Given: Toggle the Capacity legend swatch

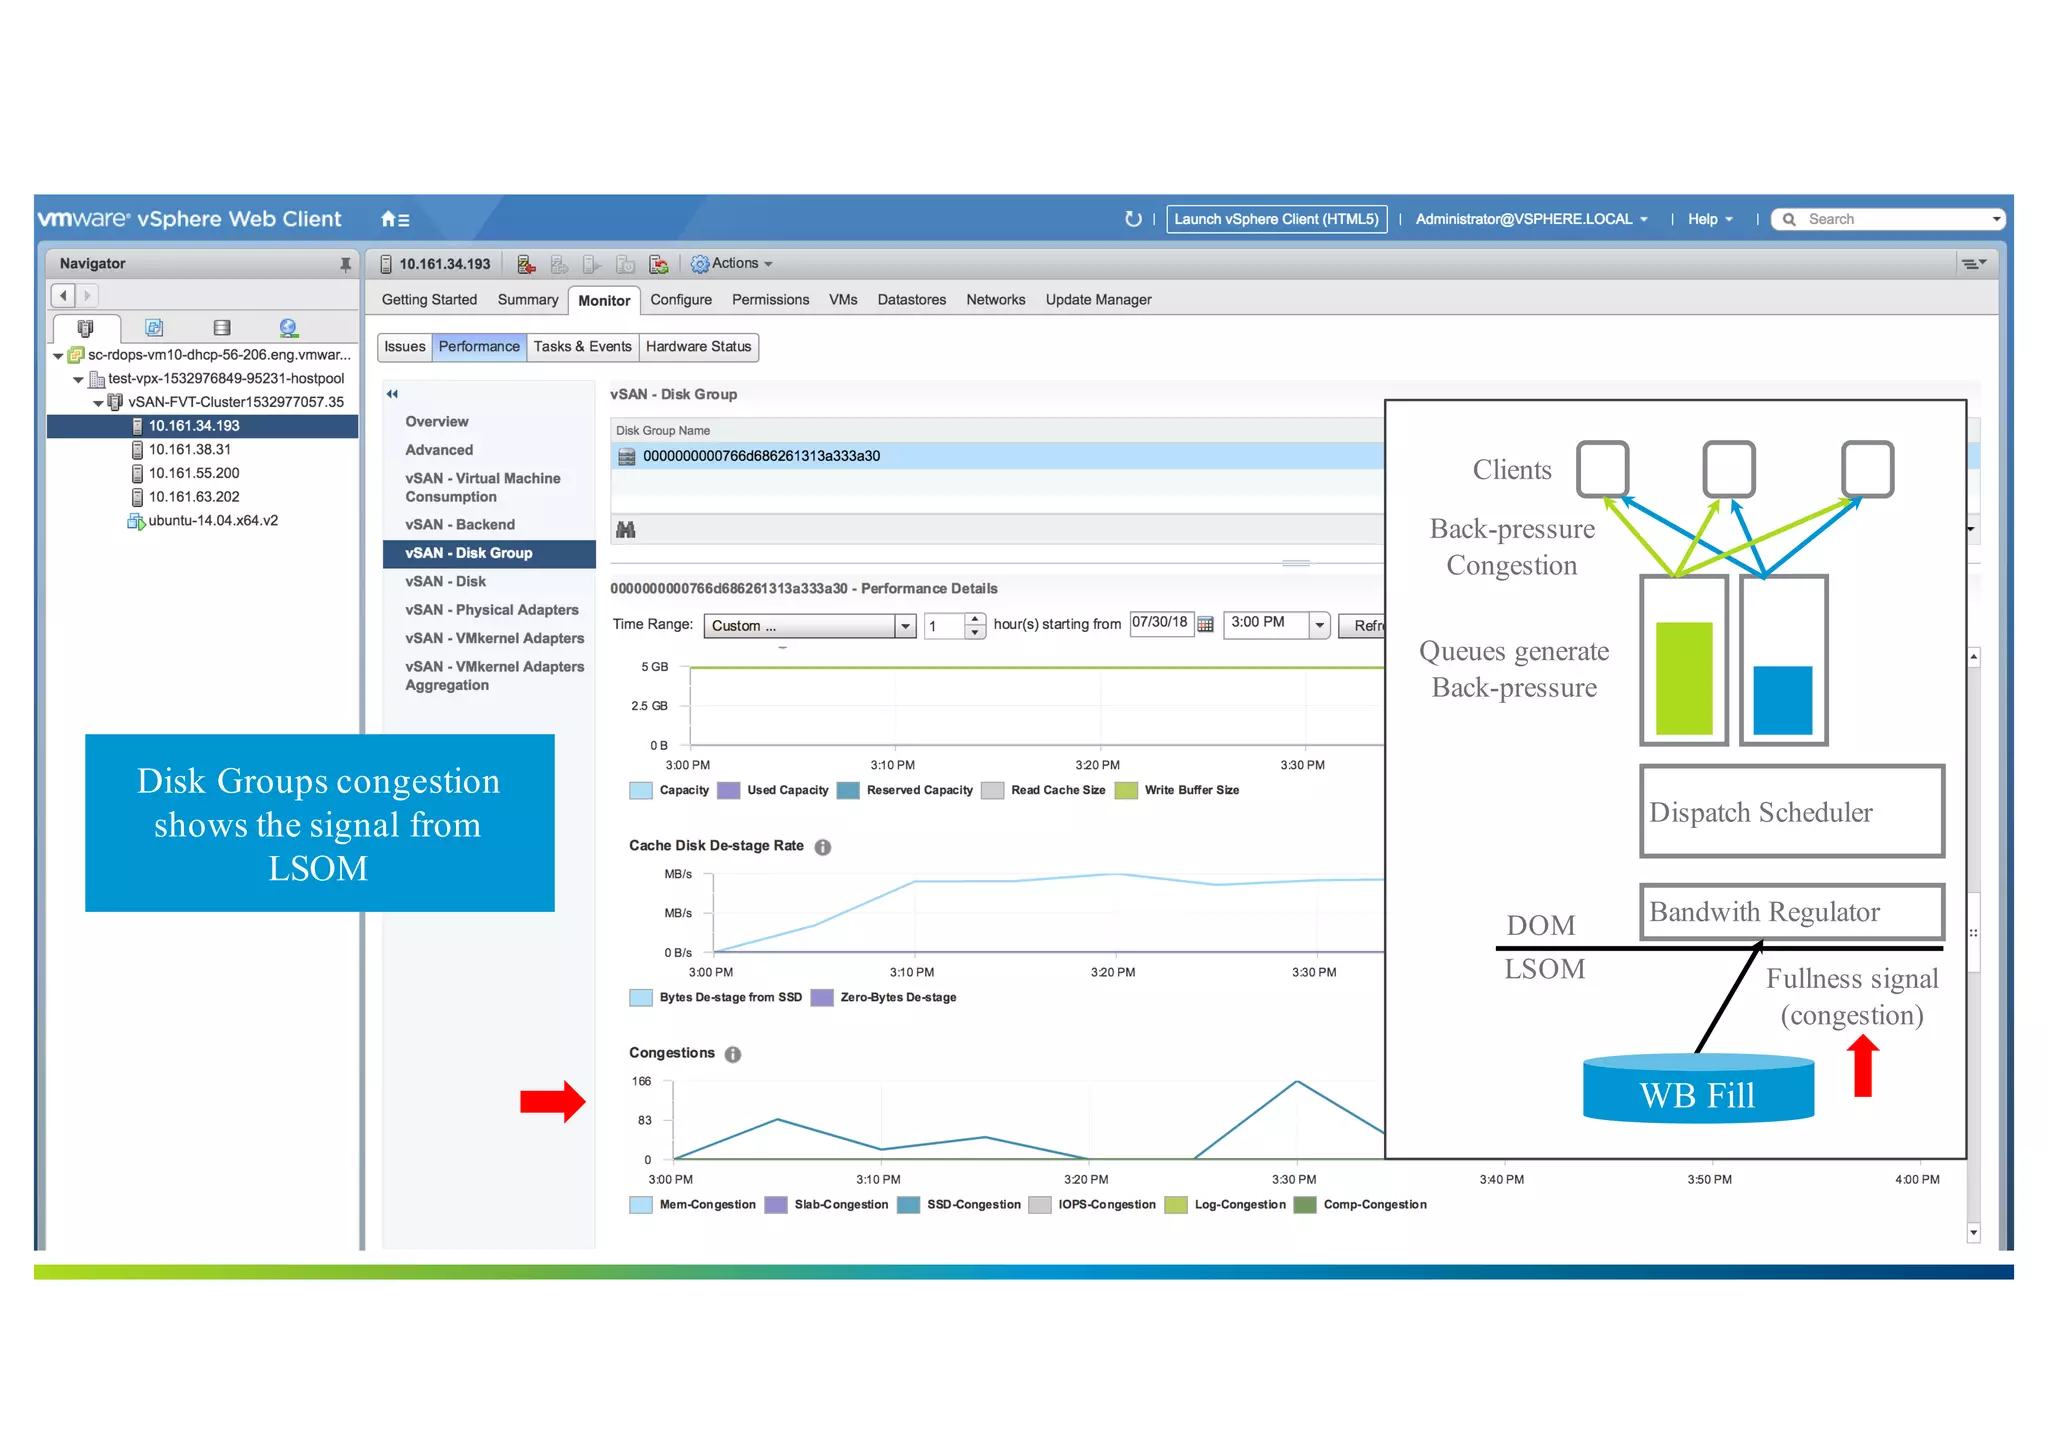Looking at the screenshot, I should pyautogui.click(x=641, y=791).
